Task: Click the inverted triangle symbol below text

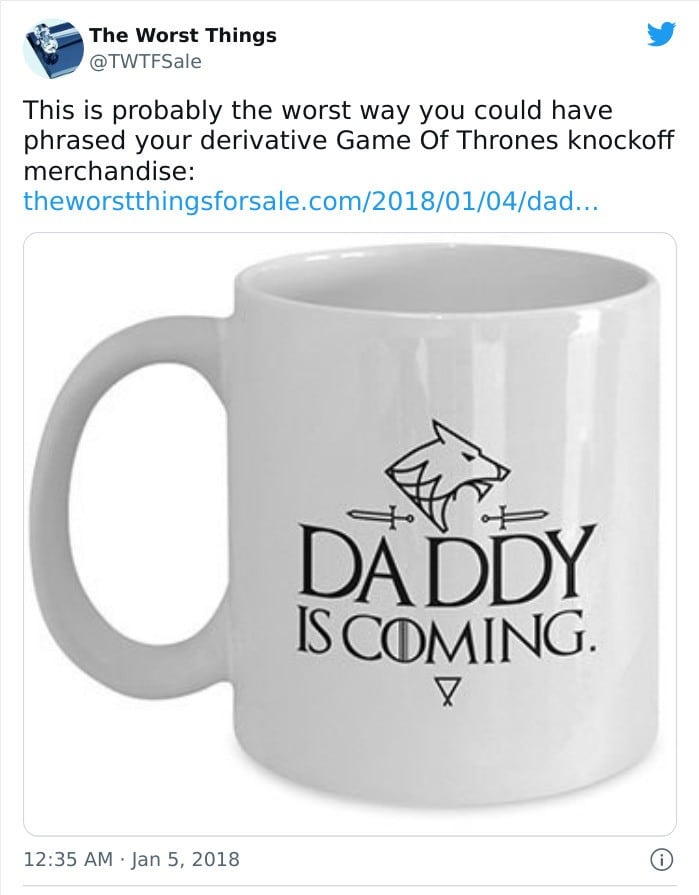Action: coord(447,692)
